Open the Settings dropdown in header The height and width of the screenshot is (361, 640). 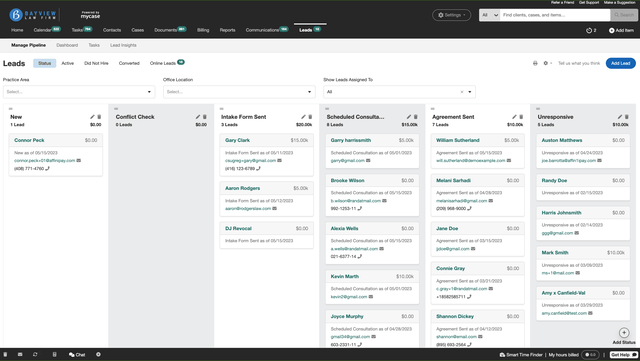click(x=451, y=15)
